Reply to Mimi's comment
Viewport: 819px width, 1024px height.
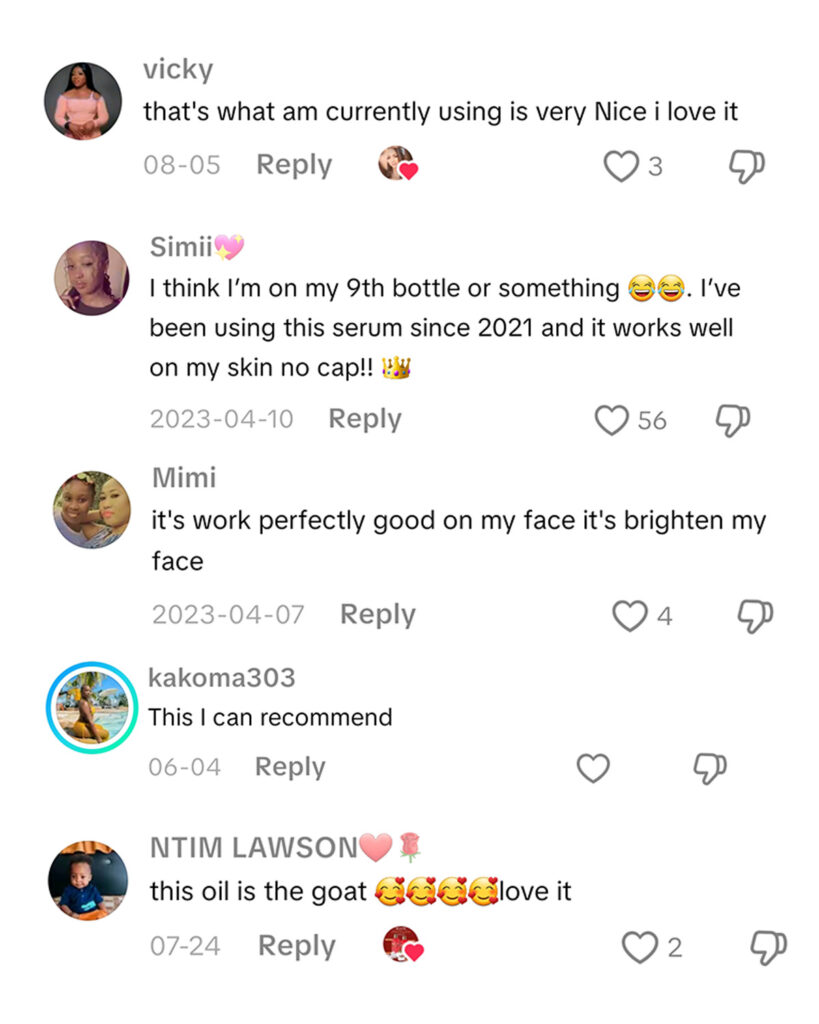[x=377, y=614]
